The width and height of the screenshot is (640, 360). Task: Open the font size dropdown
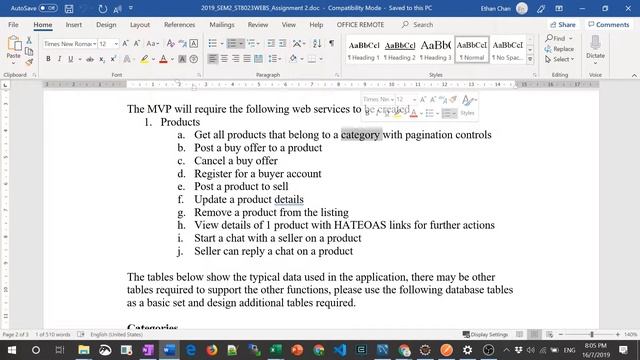116,44
